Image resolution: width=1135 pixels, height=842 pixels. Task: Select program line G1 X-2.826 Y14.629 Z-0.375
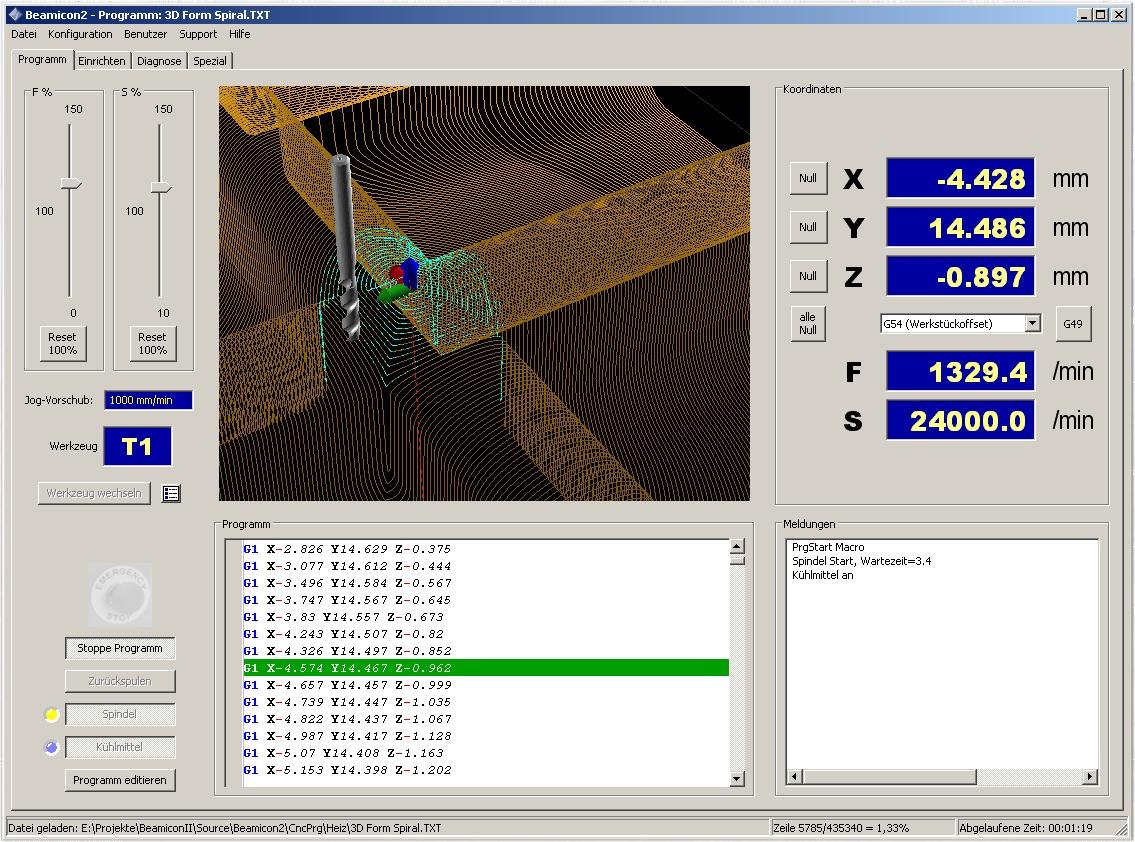[486, 549]
